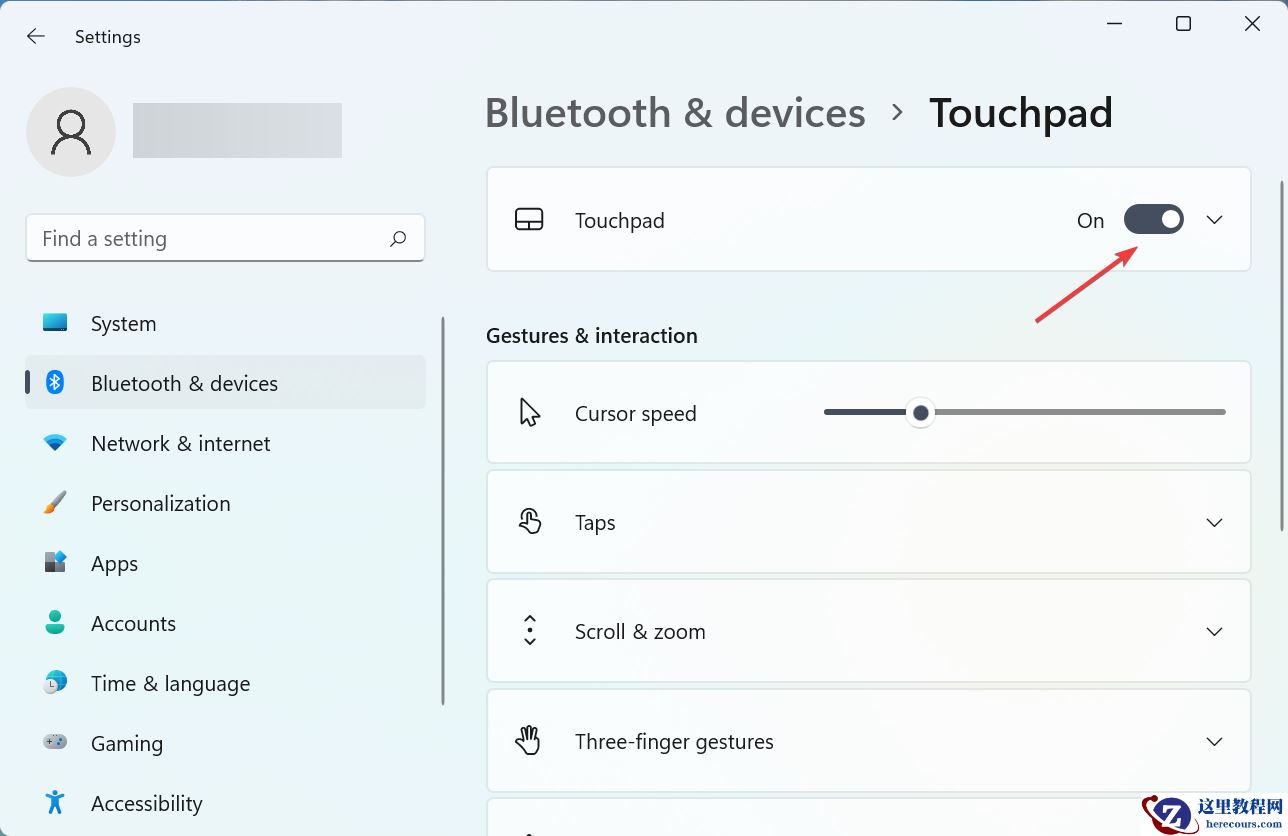Screen dimensions: 1288x836
Task: Click the Find a setting search box
Action: (x=210, y=239)
